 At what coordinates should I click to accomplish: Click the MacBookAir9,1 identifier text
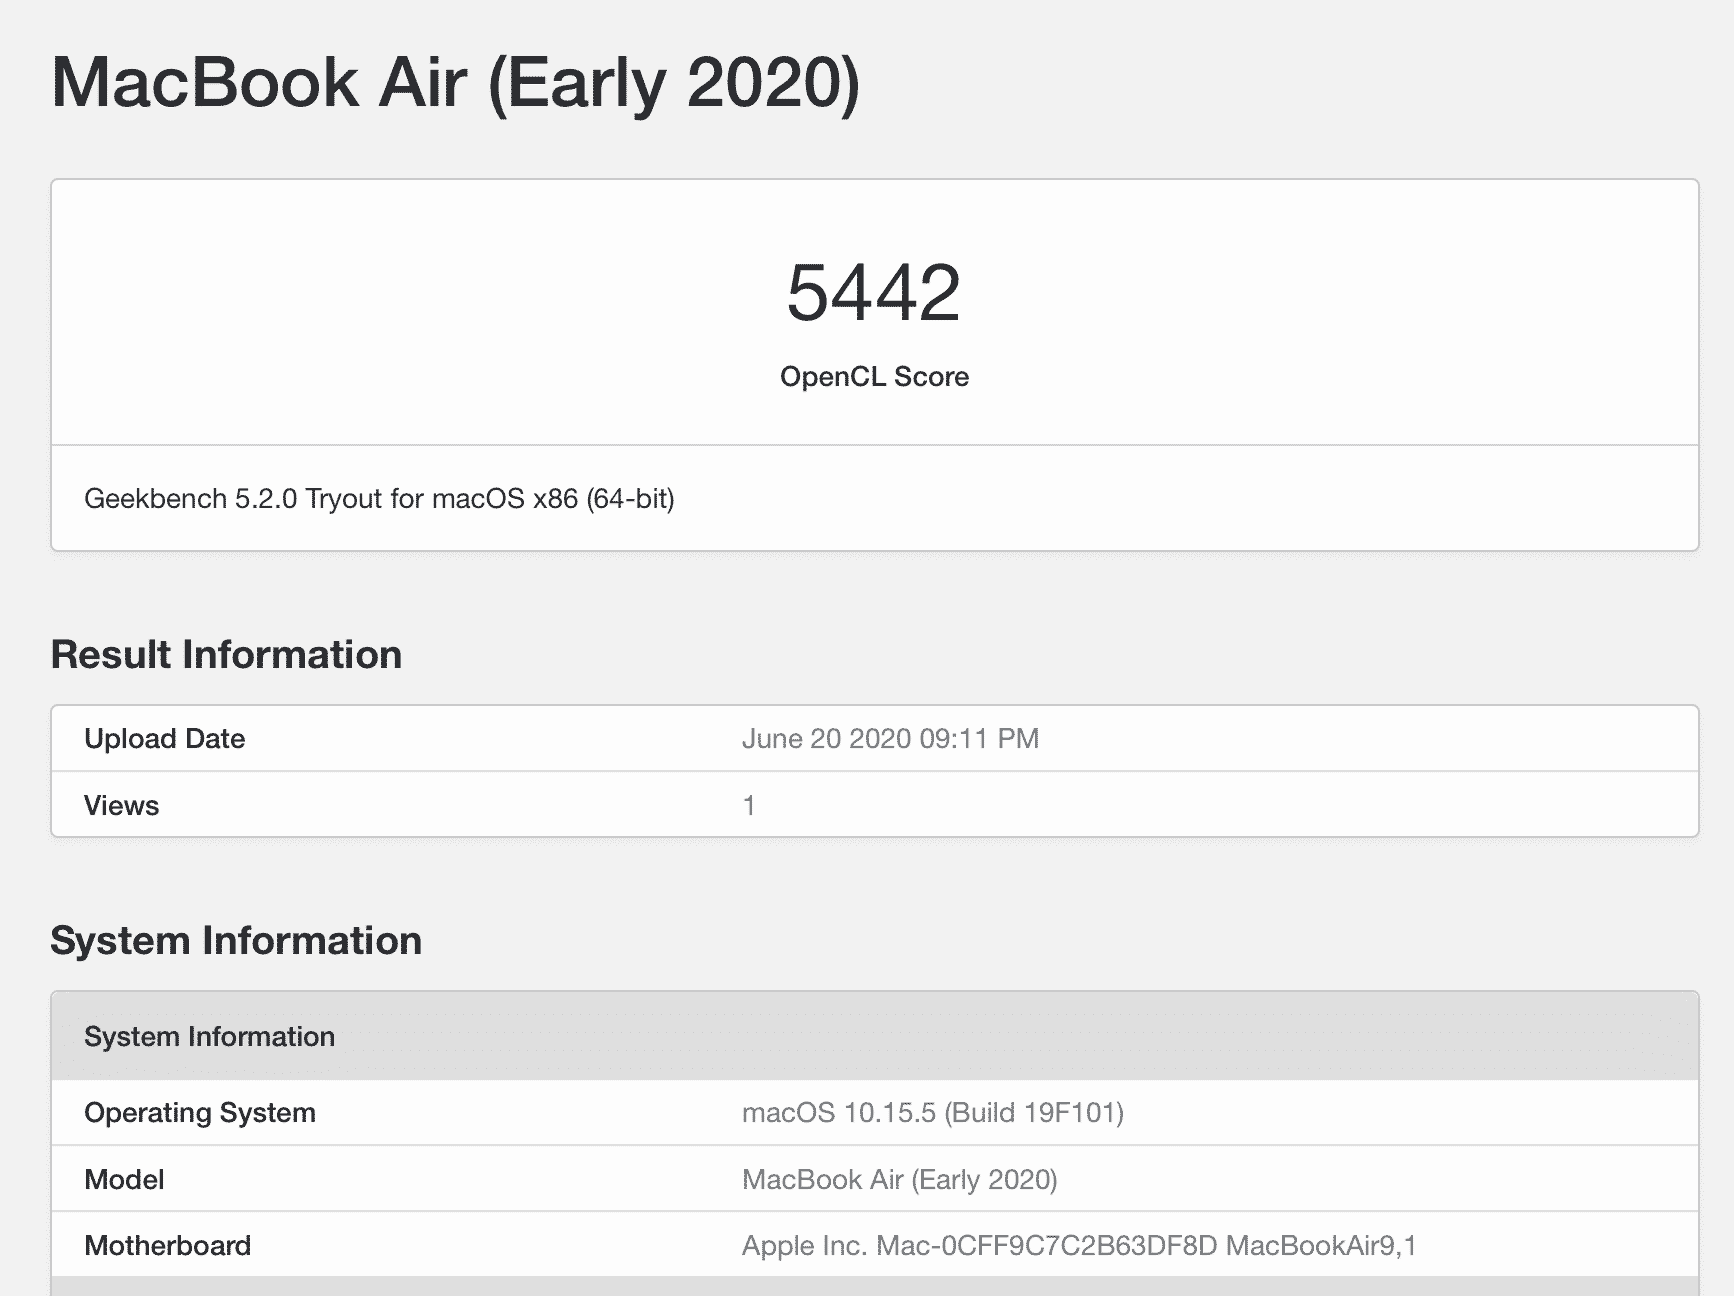point(1321,1246)
